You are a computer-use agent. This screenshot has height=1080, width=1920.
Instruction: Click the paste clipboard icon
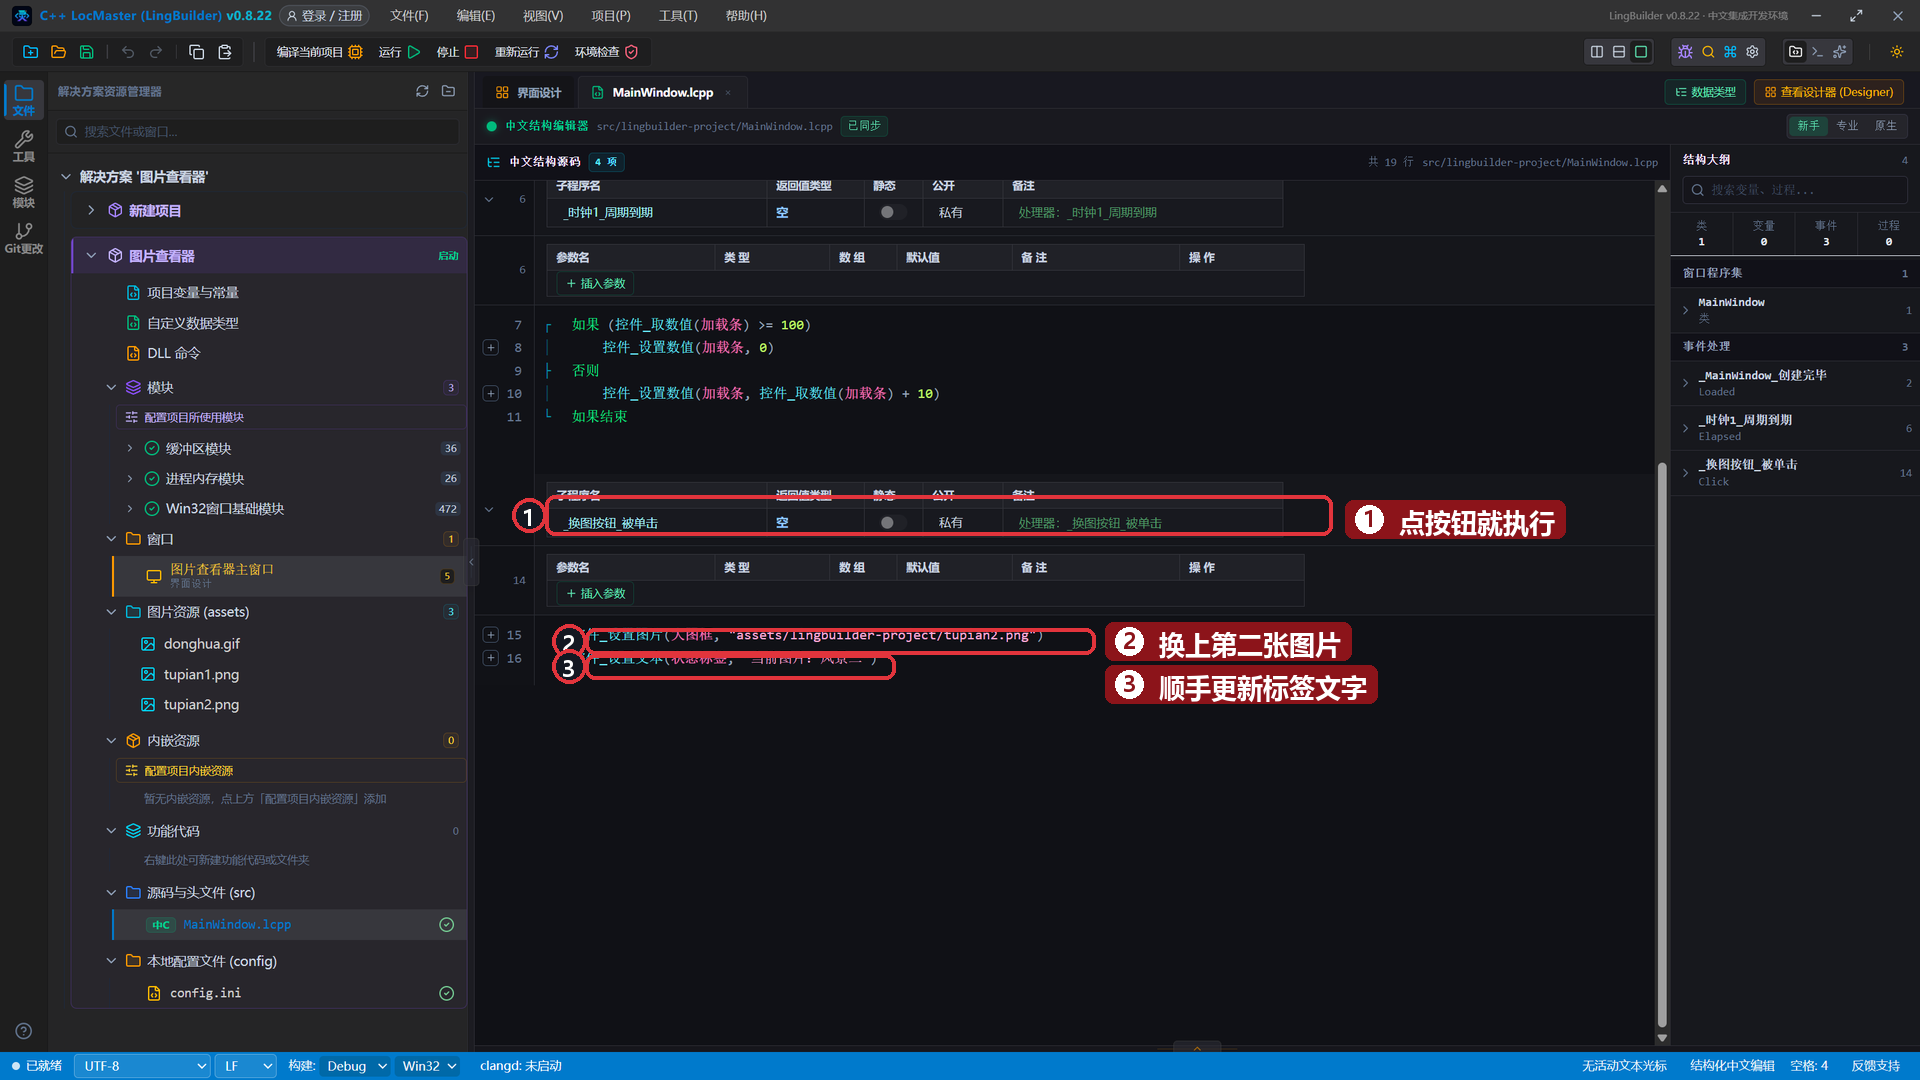point(225,52)
